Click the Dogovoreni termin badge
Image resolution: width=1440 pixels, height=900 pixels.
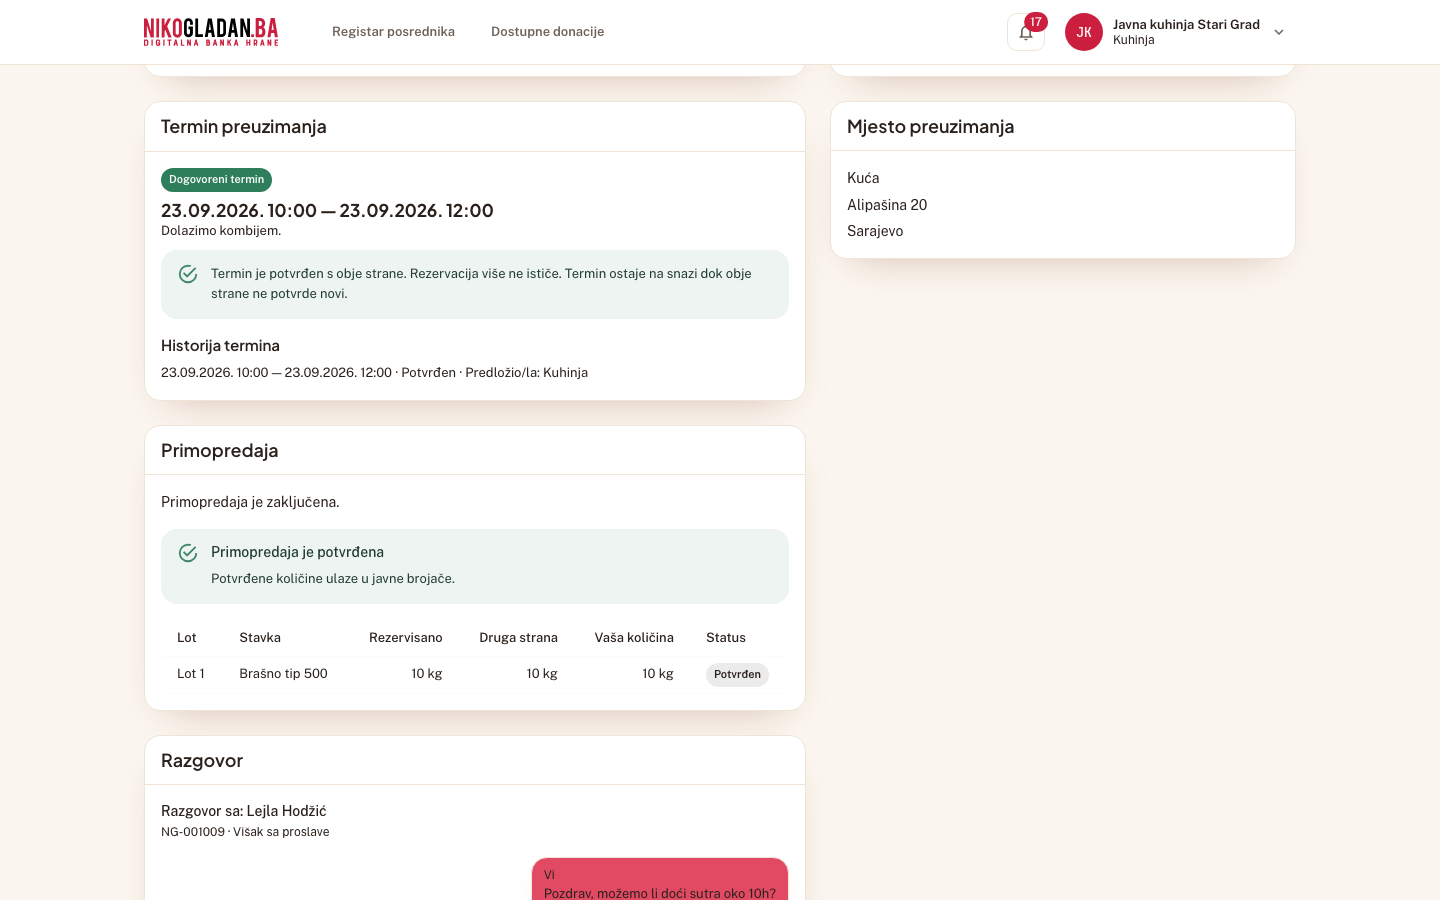(216, 180)
